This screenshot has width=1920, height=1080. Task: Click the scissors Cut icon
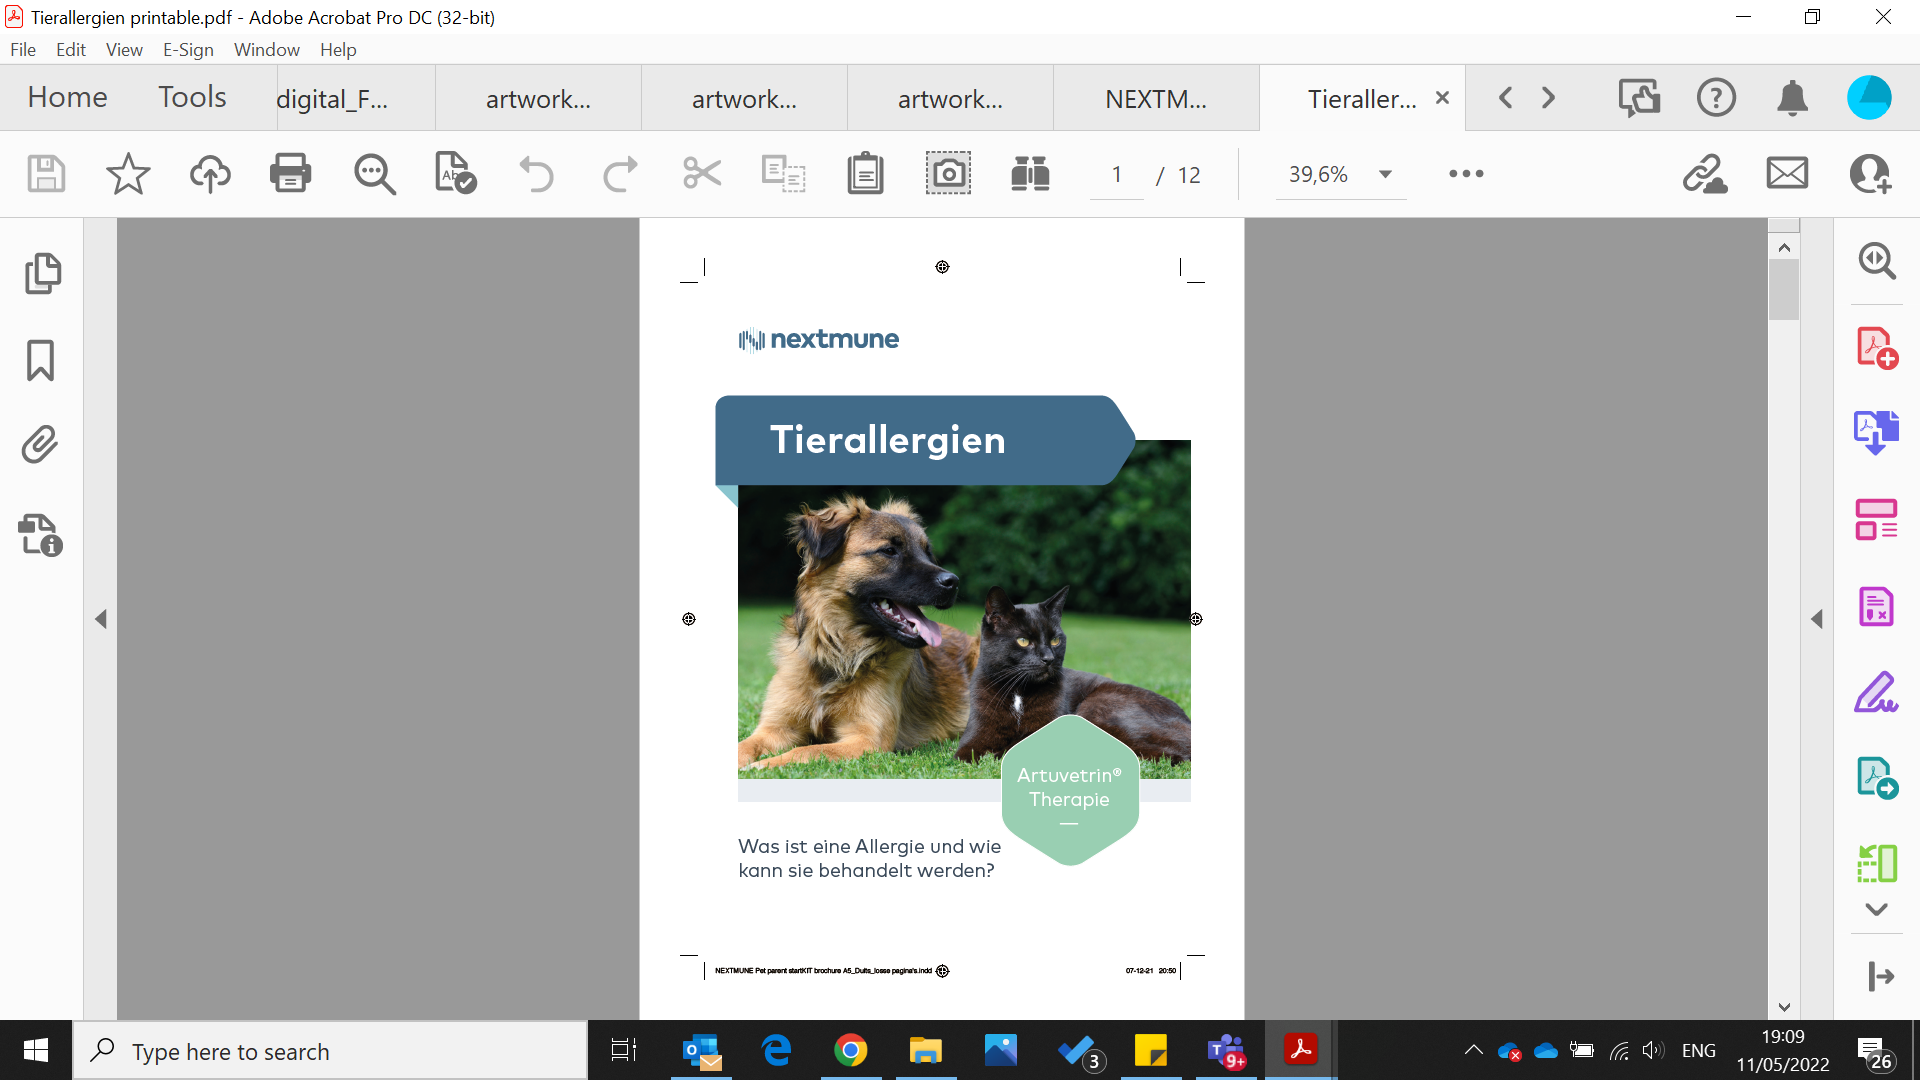(702, 174)
